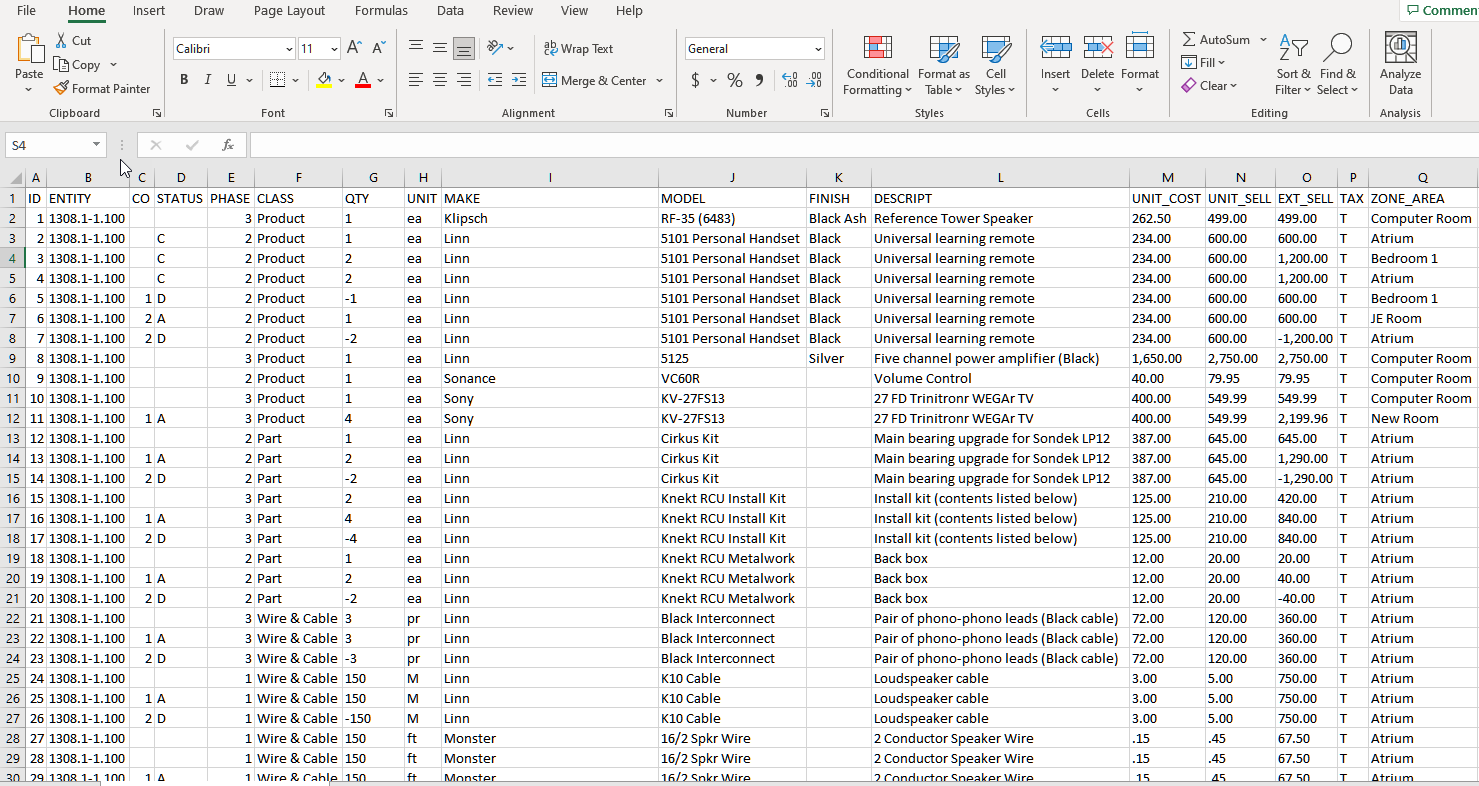Switch to the Data tab
Image resolution: width=1479 pixels, height=786 pixels.
click(450, 10)
